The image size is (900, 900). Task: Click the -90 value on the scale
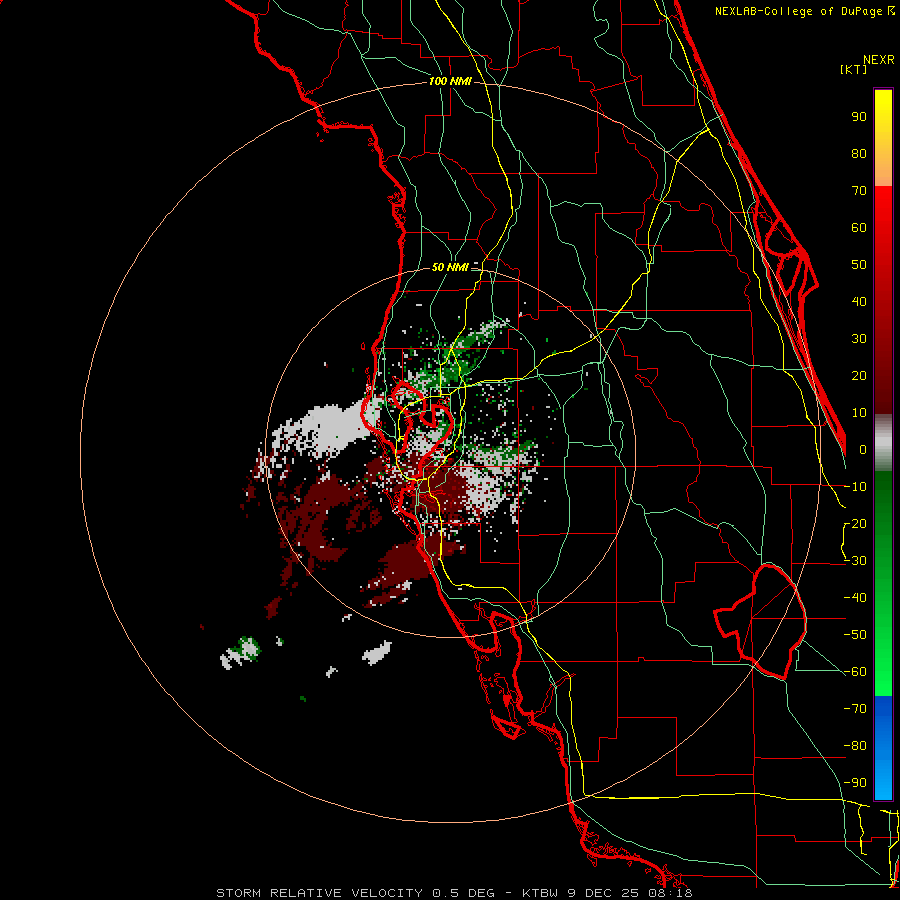click(855, 783)
